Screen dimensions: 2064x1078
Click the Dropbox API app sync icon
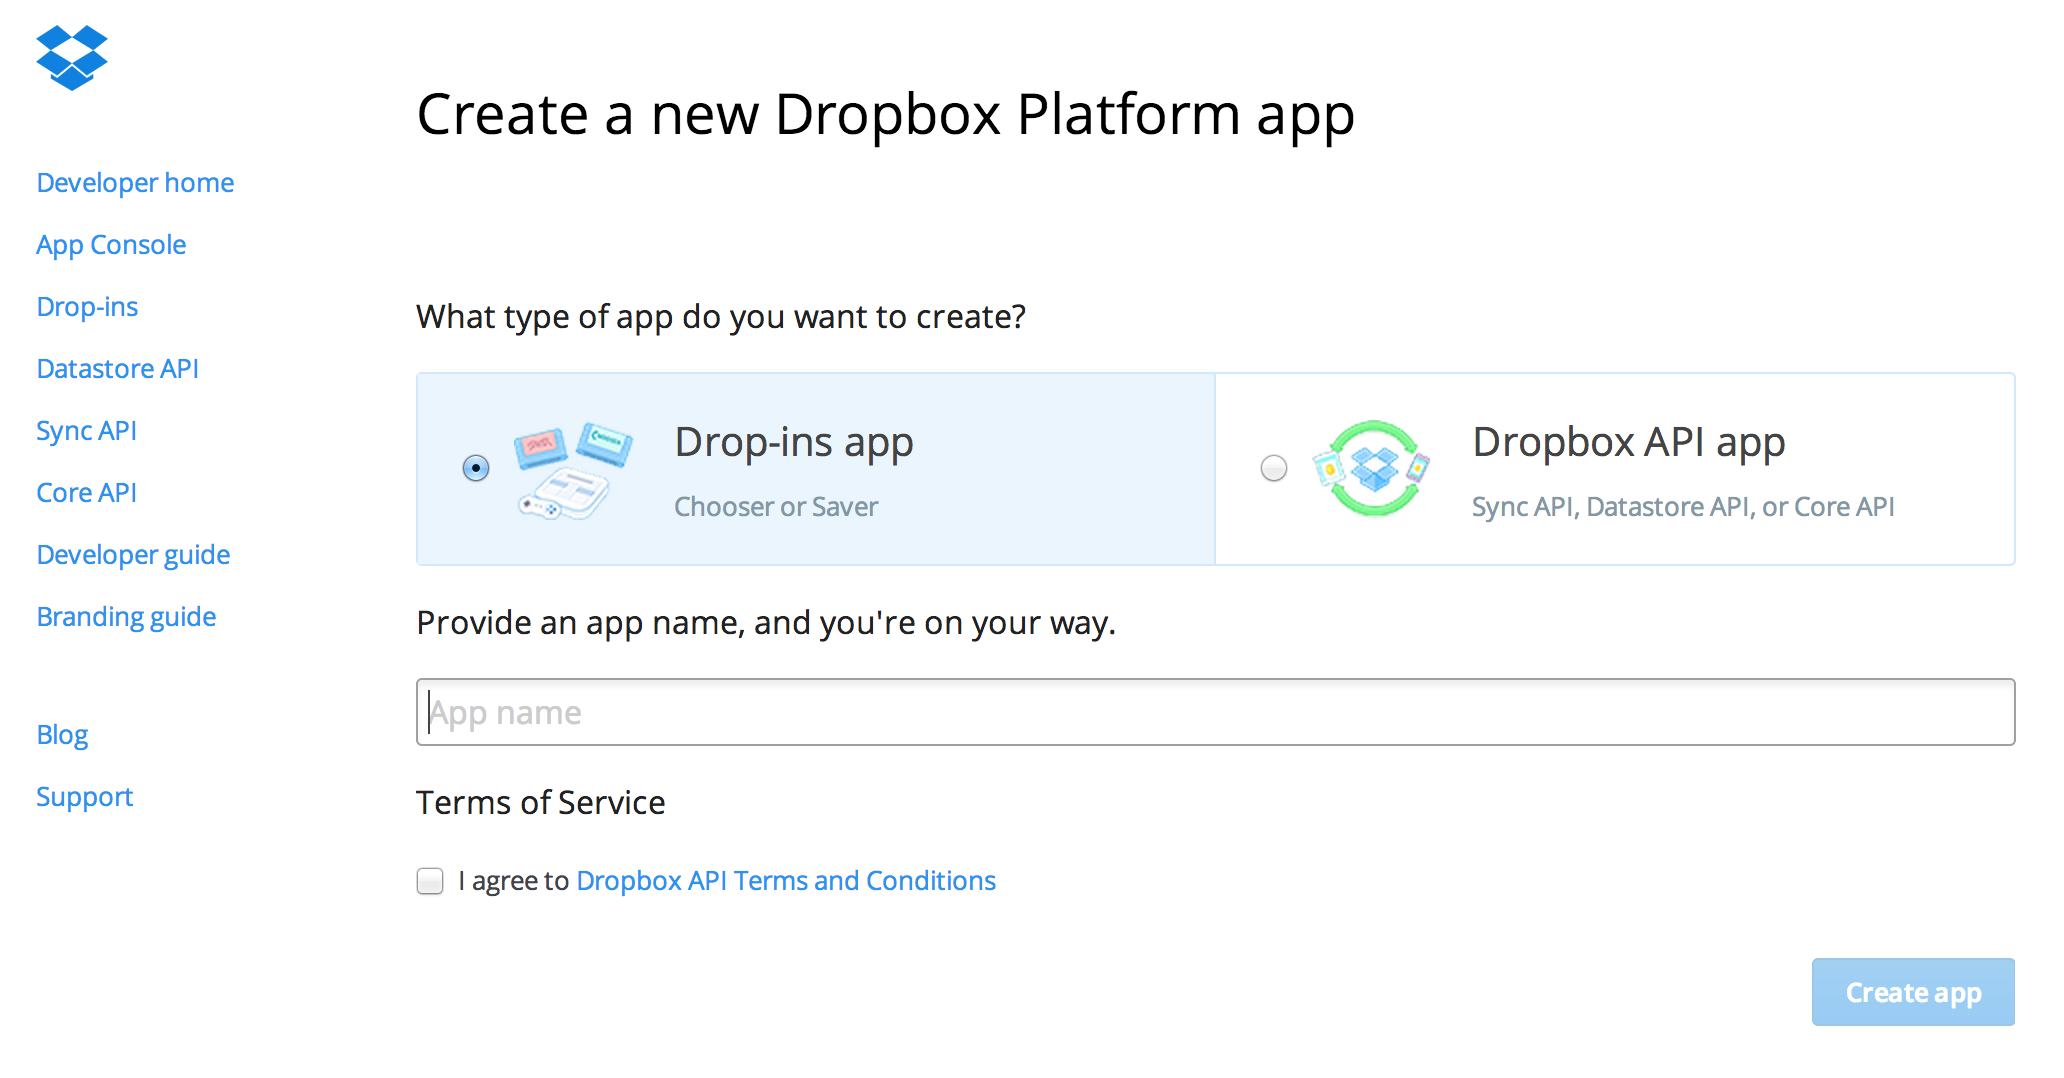point(1371,468)
